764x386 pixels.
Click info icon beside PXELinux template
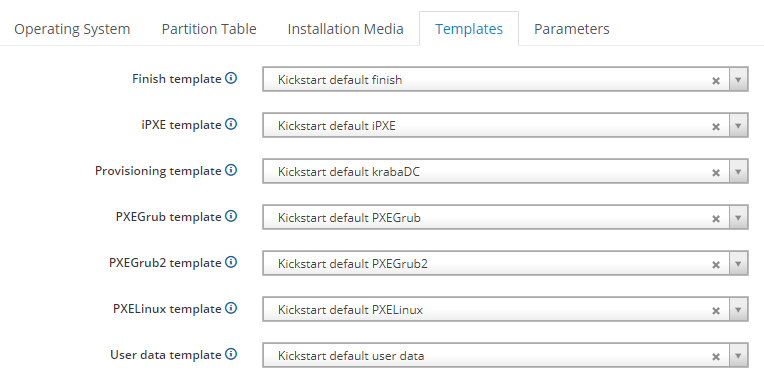tap(231, 308)
